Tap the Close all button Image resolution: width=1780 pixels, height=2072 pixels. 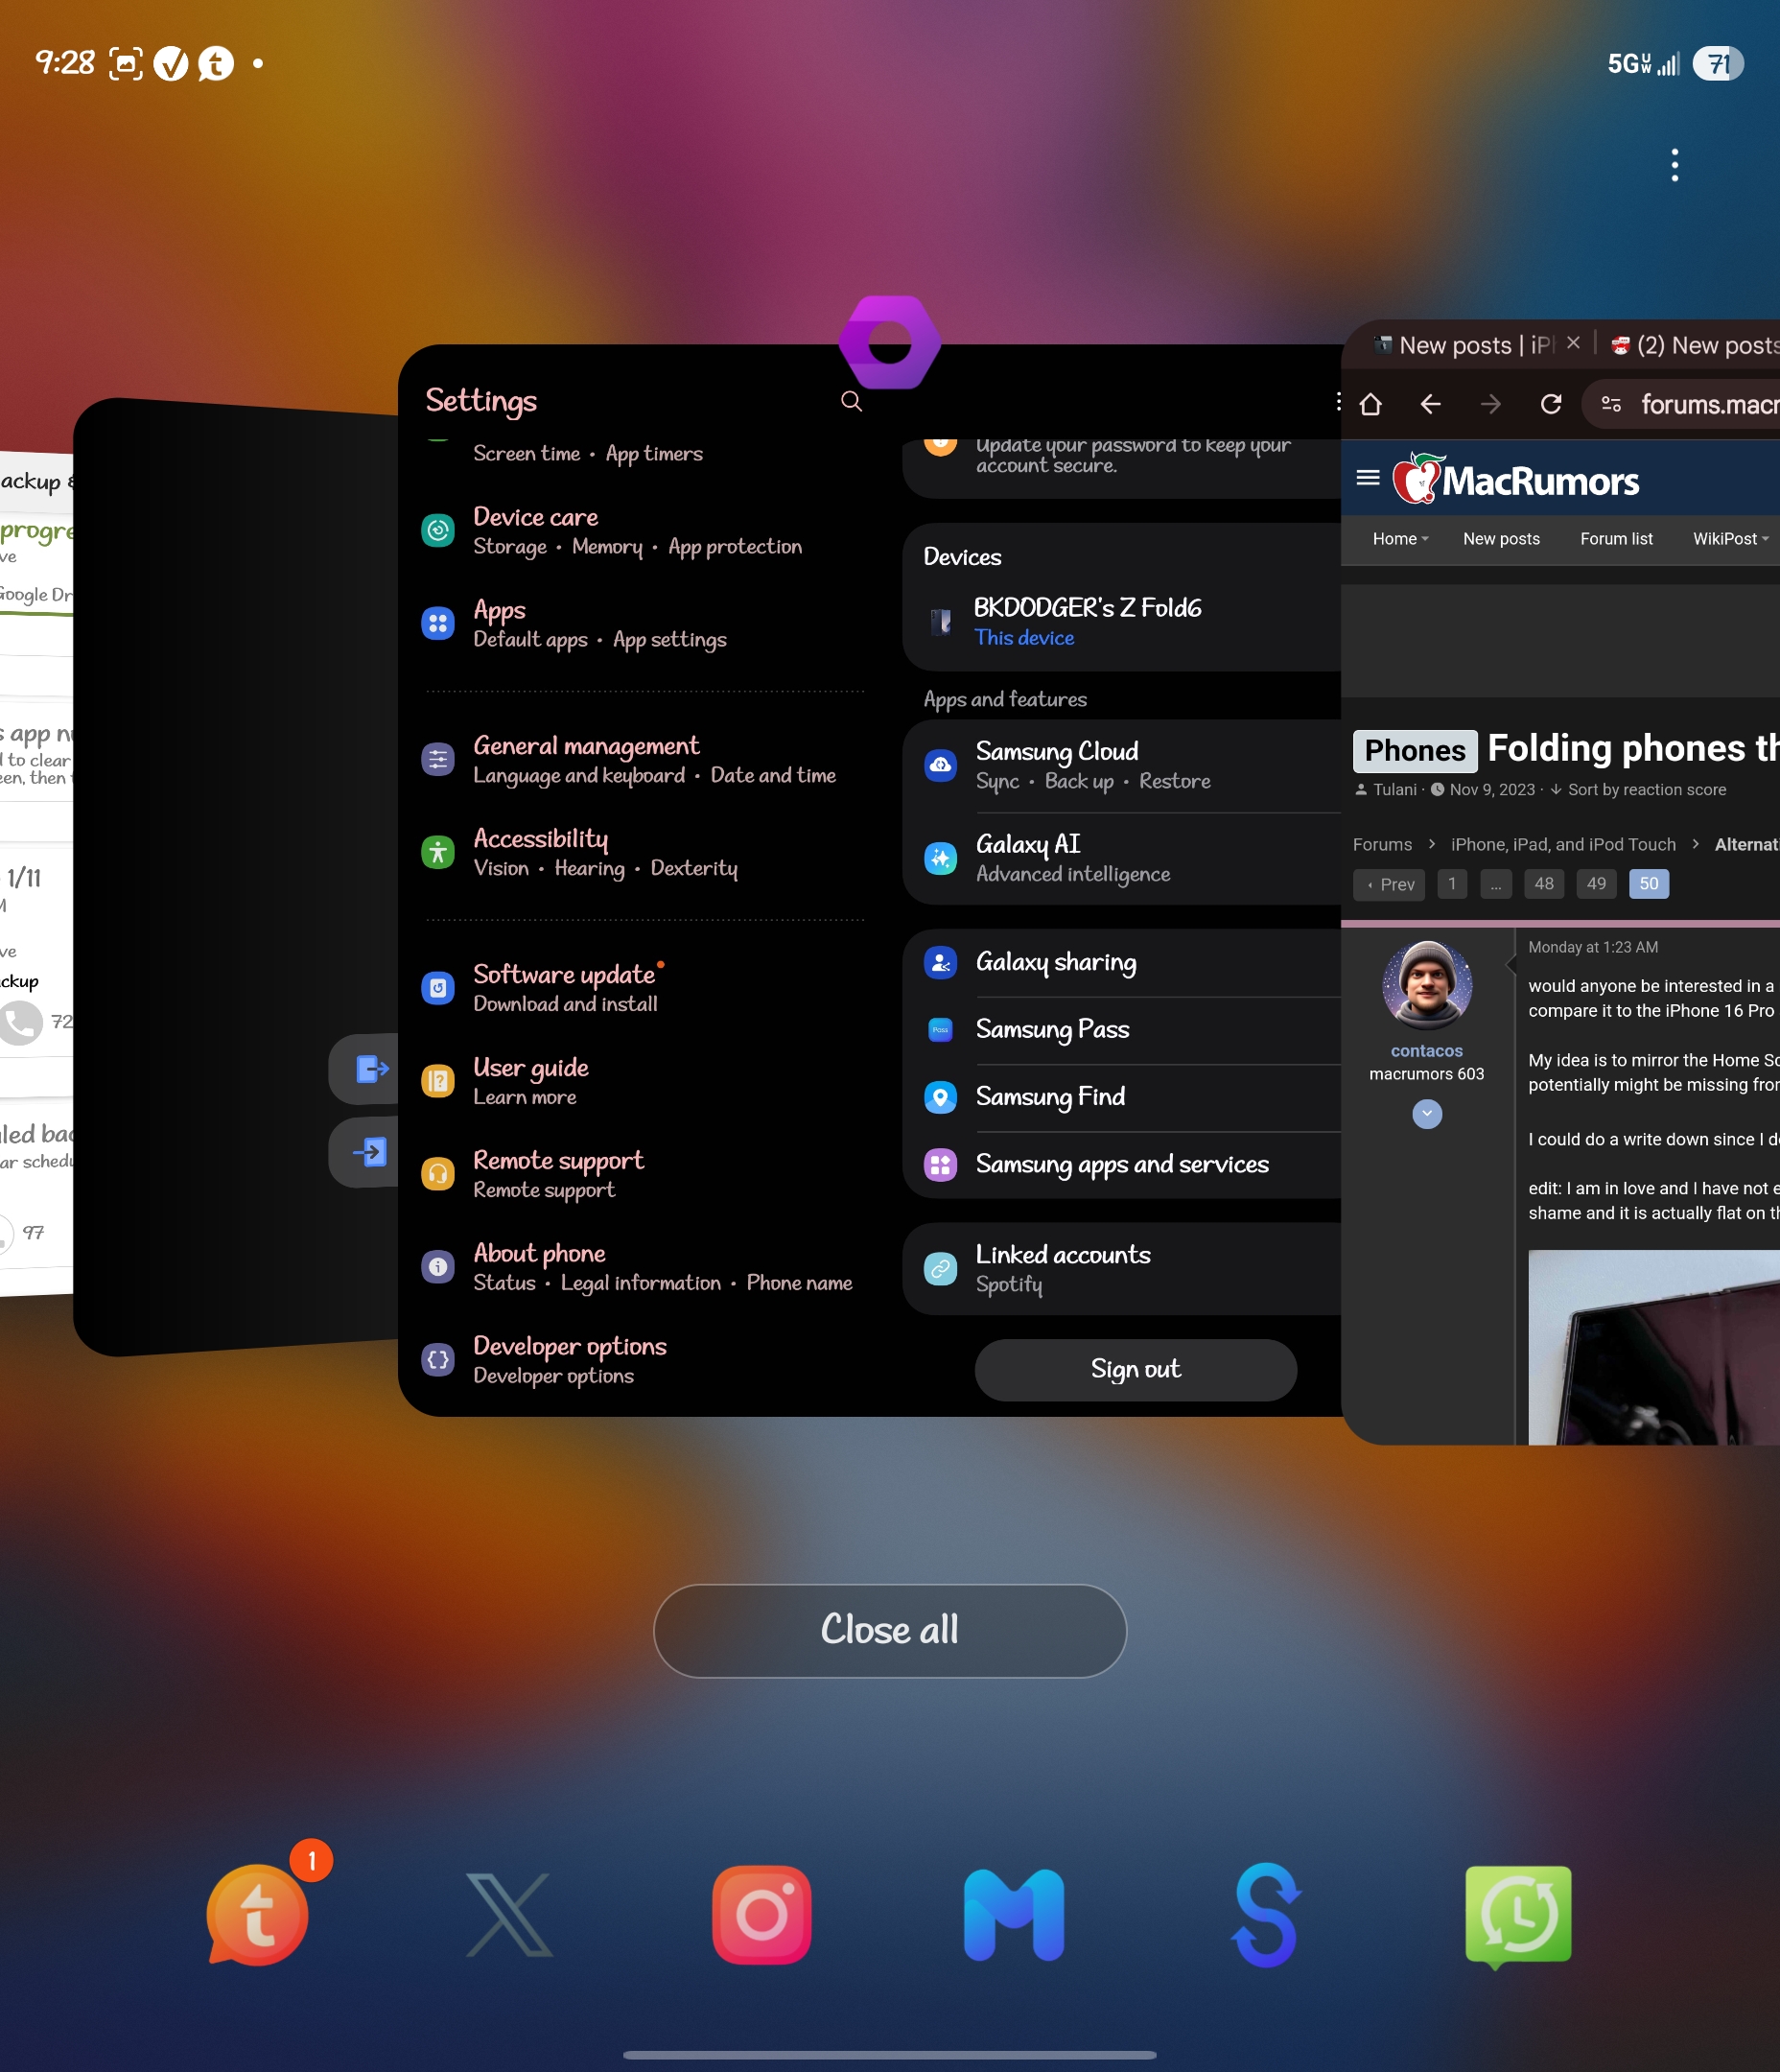tap(890, 1630)
